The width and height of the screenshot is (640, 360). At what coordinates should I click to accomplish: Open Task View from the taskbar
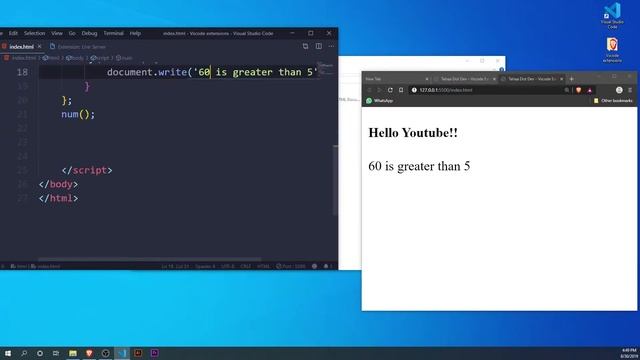56,353
